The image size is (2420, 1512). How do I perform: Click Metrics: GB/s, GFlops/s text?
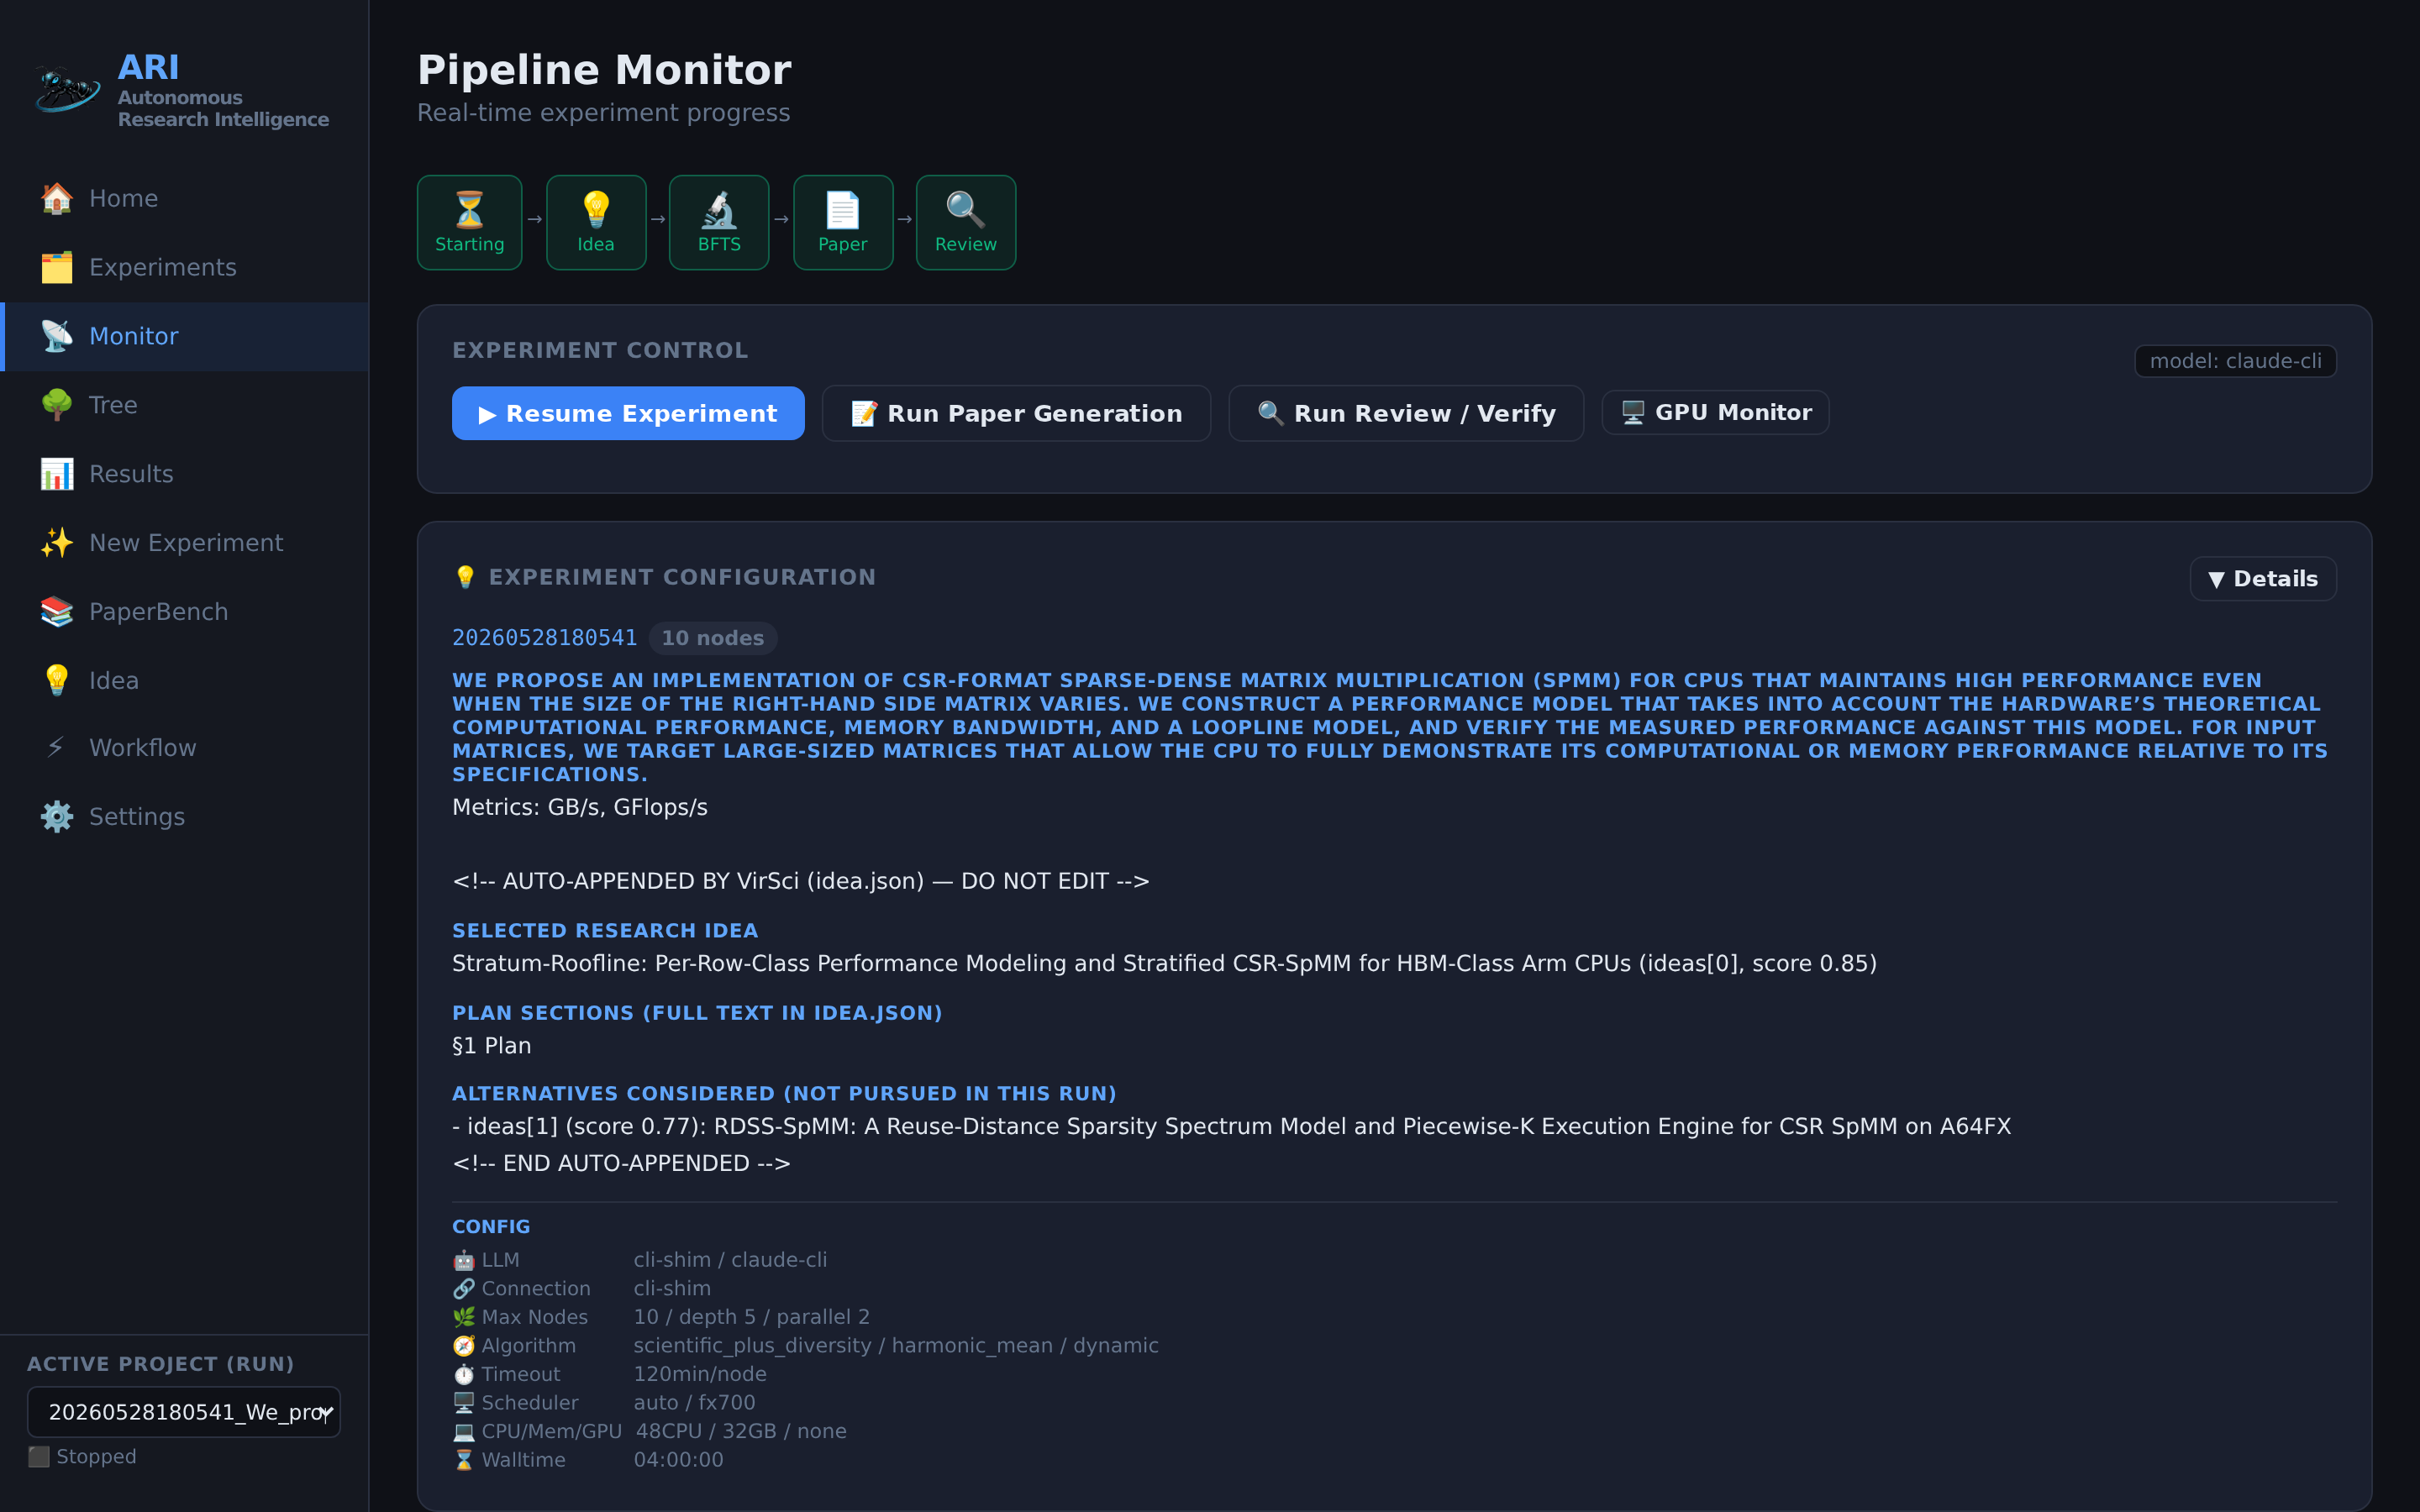pyautogui.click(x=580, y=807)
